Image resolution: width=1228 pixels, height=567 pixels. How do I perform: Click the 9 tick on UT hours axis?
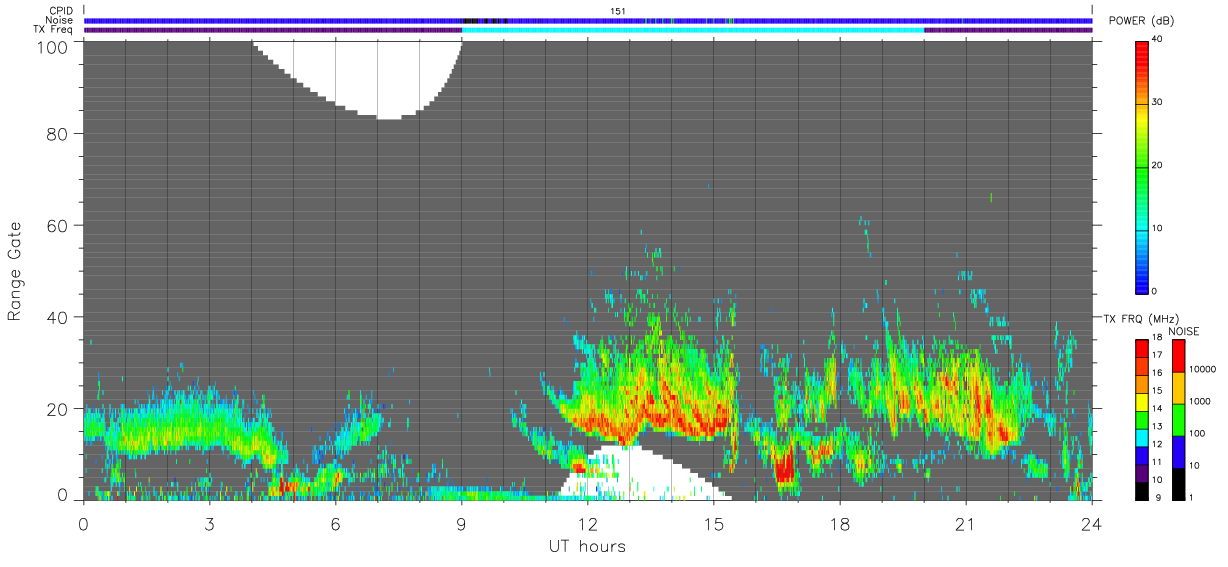point(461,525)
